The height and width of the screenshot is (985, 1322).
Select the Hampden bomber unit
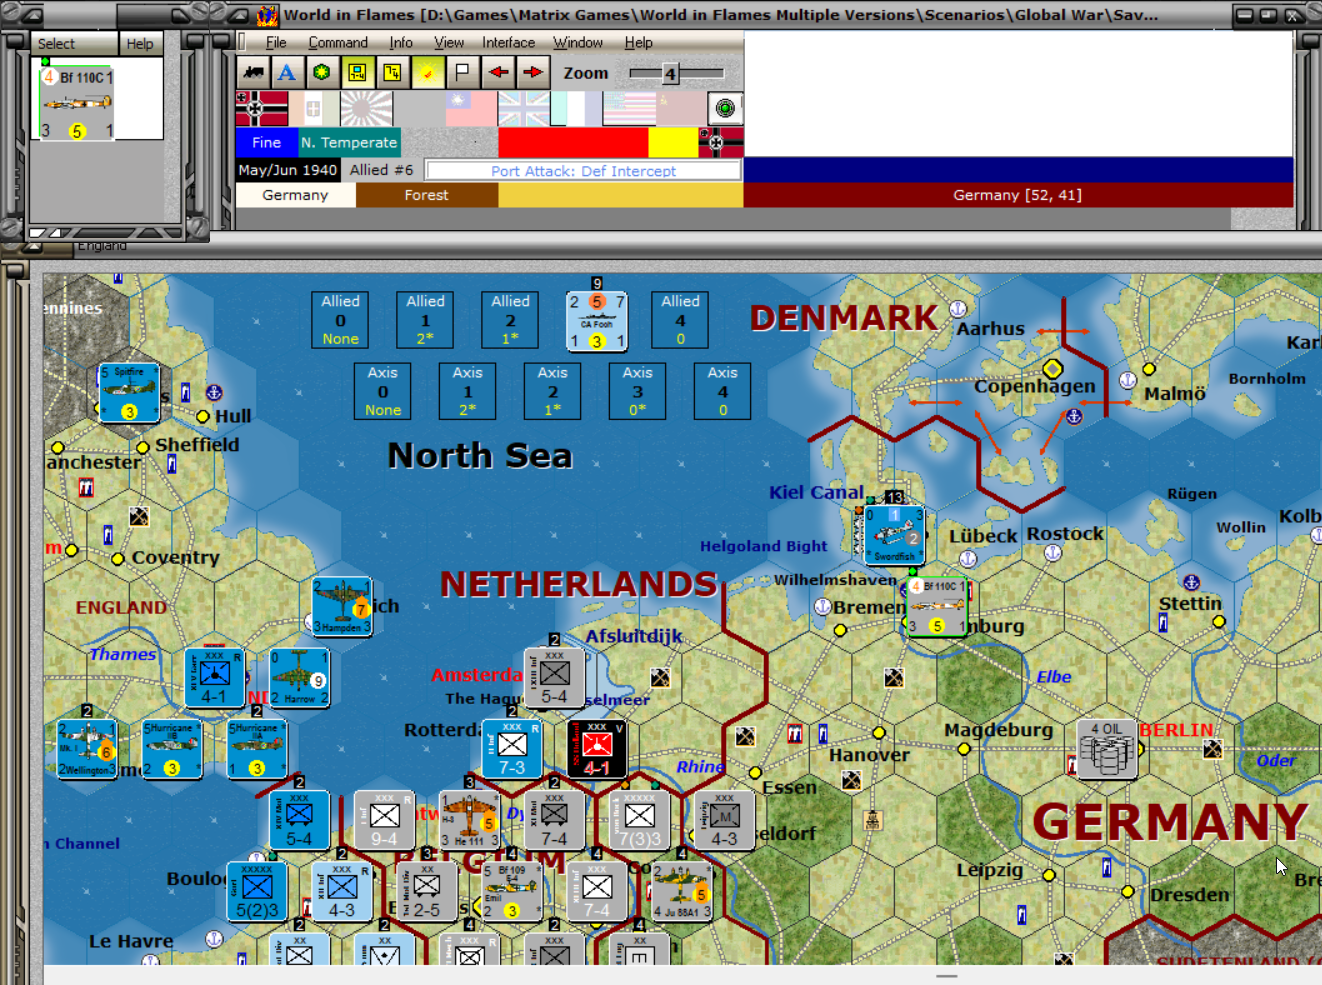click(342, 607)
